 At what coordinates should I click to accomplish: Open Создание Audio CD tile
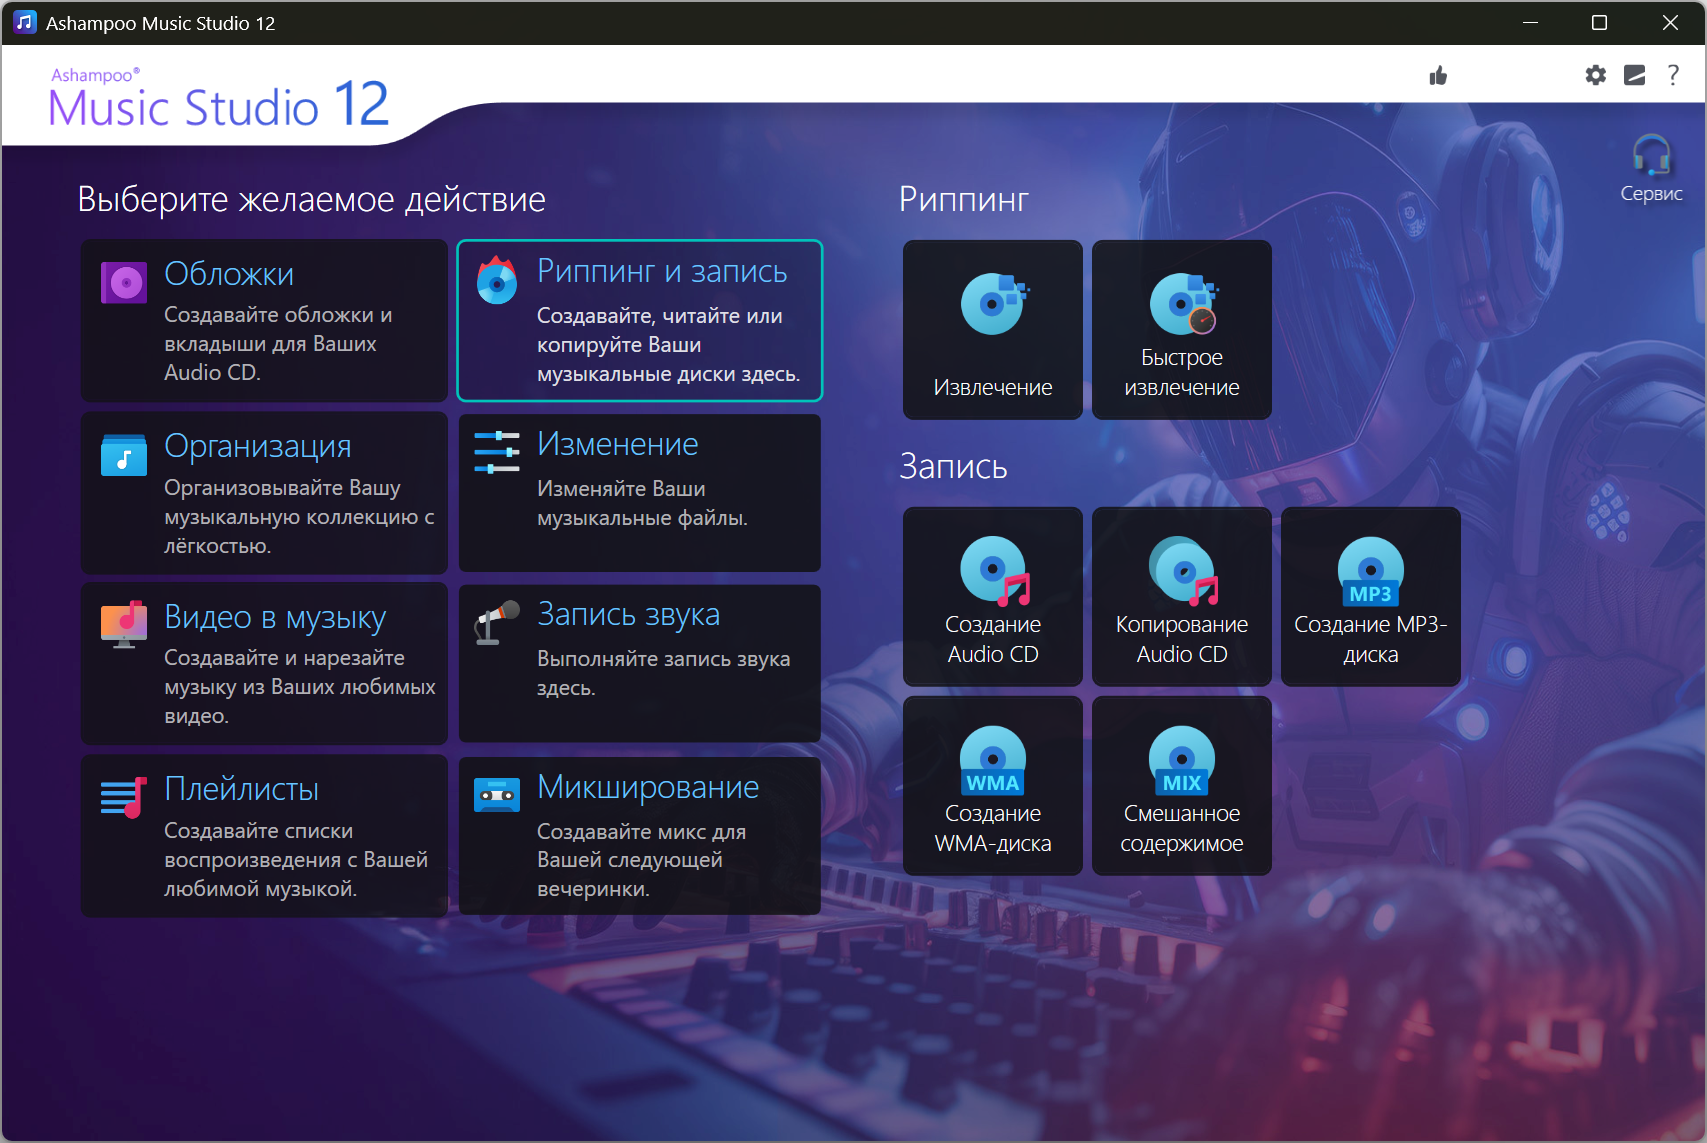pos(993,597)
